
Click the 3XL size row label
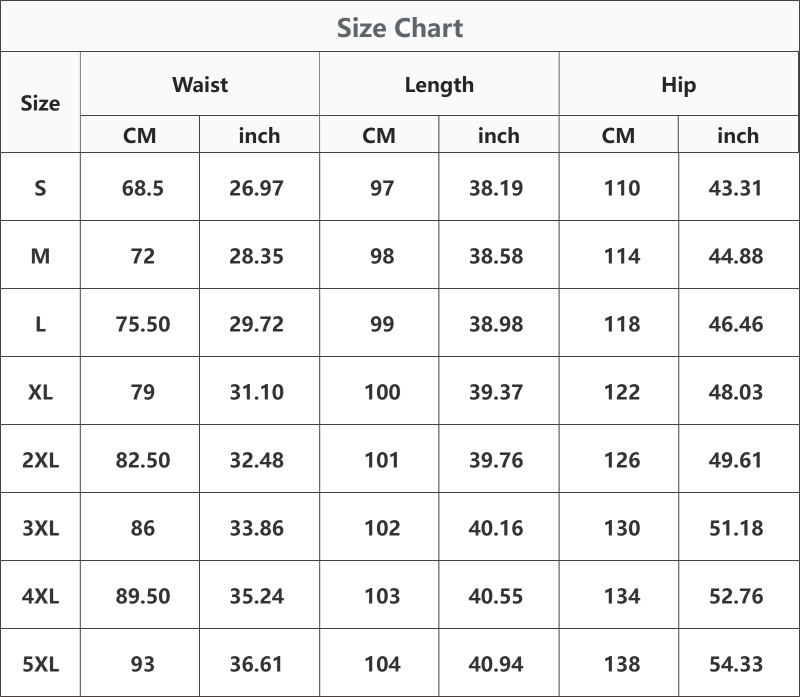(40, 528)
